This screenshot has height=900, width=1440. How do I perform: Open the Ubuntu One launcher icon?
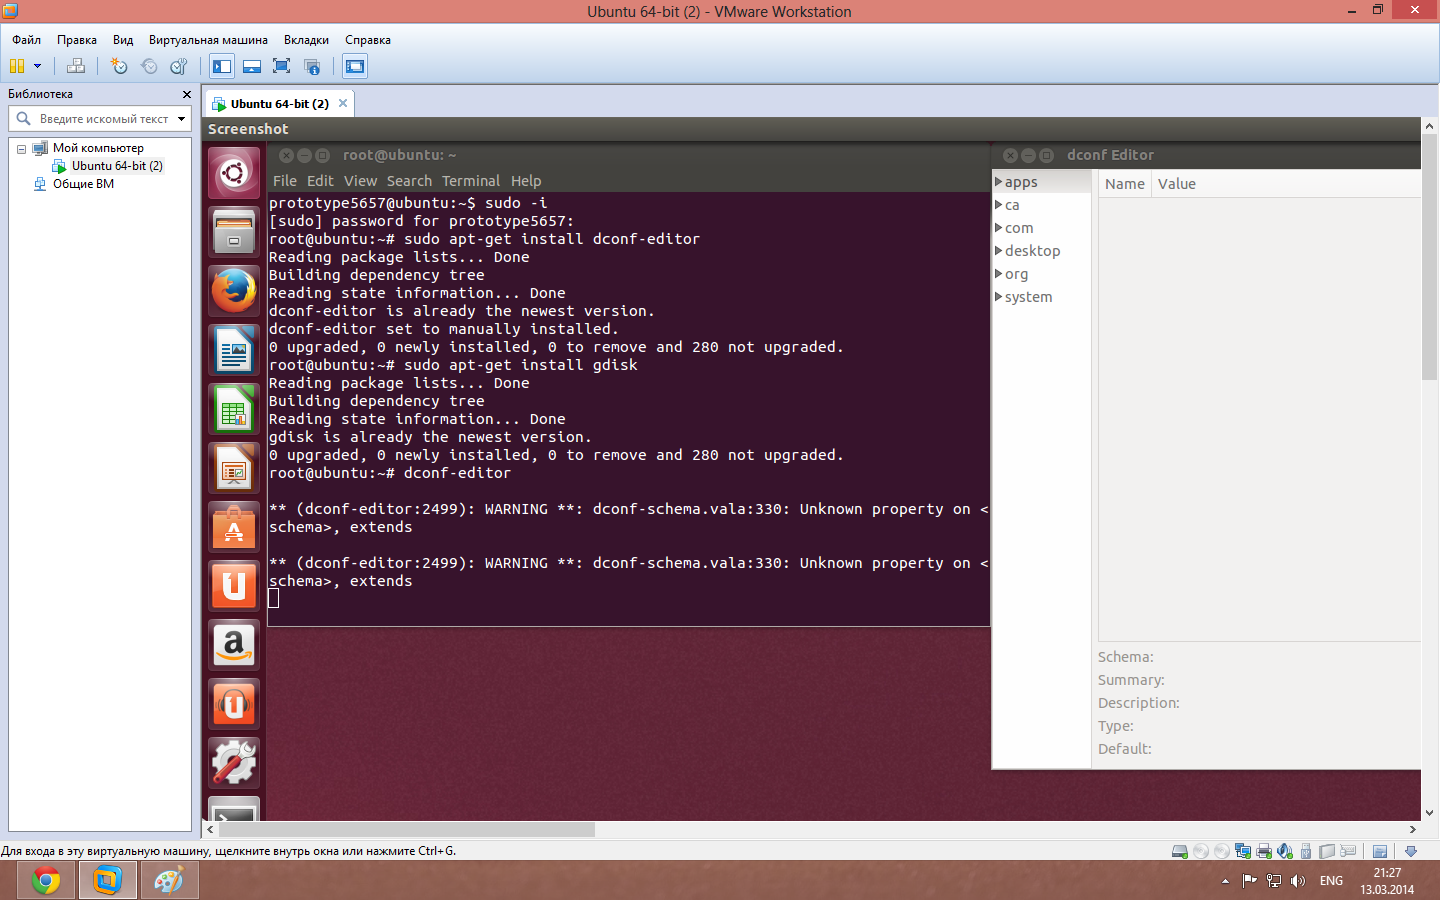pyautogui.click(x=234, y=586)
